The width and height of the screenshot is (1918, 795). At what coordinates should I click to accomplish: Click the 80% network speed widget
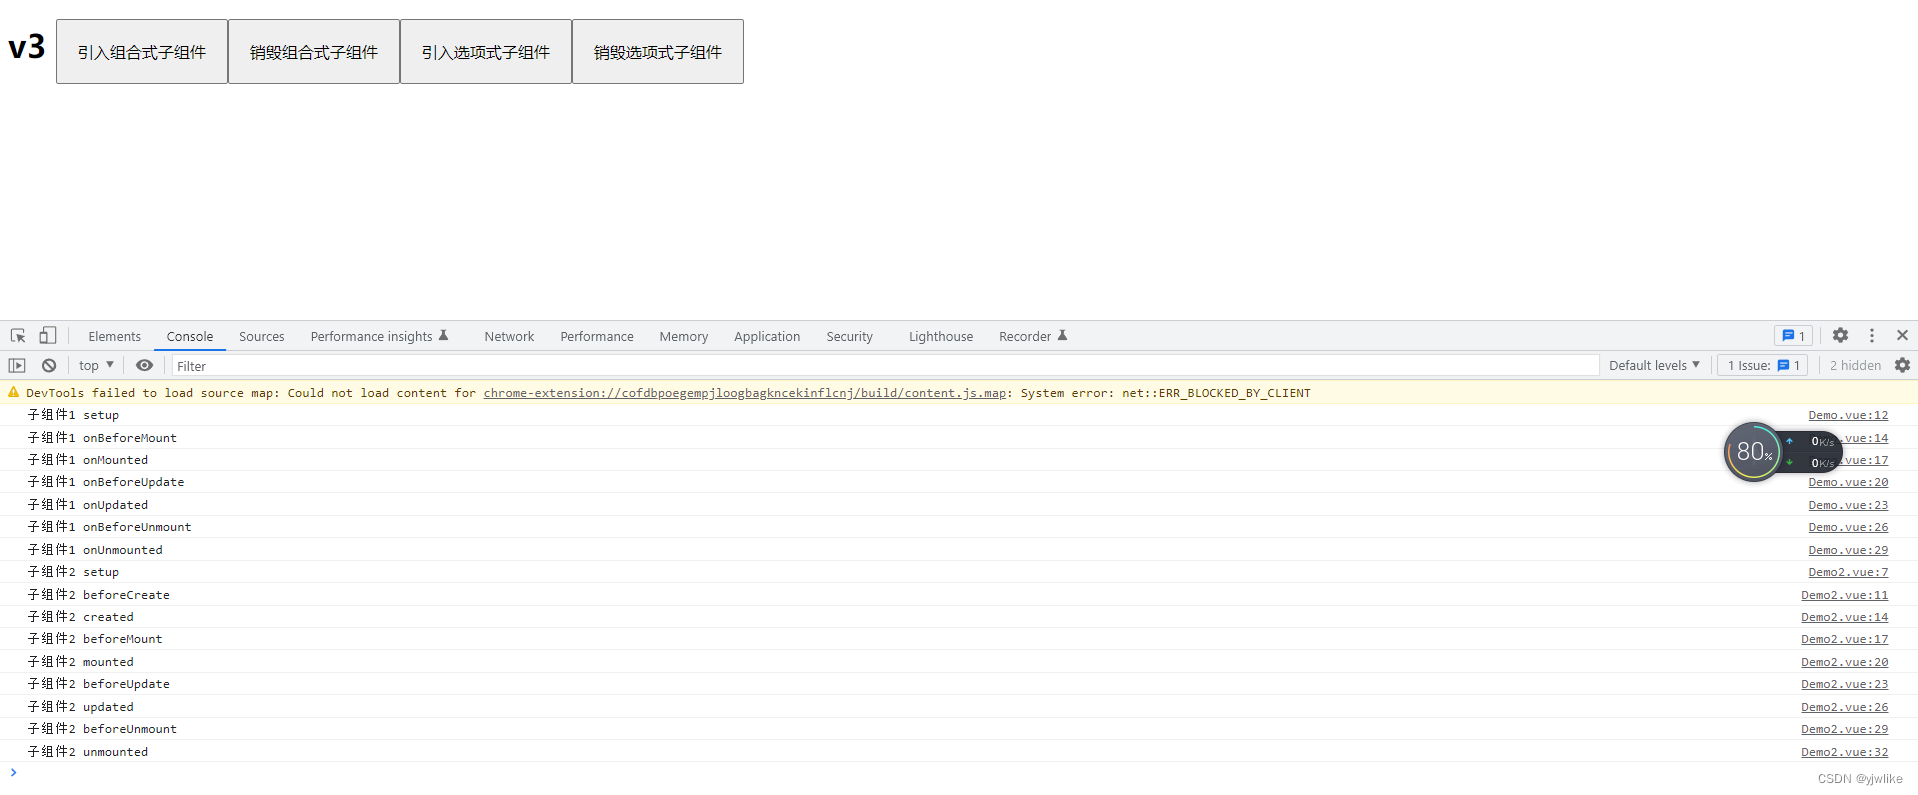(1754, 452)
